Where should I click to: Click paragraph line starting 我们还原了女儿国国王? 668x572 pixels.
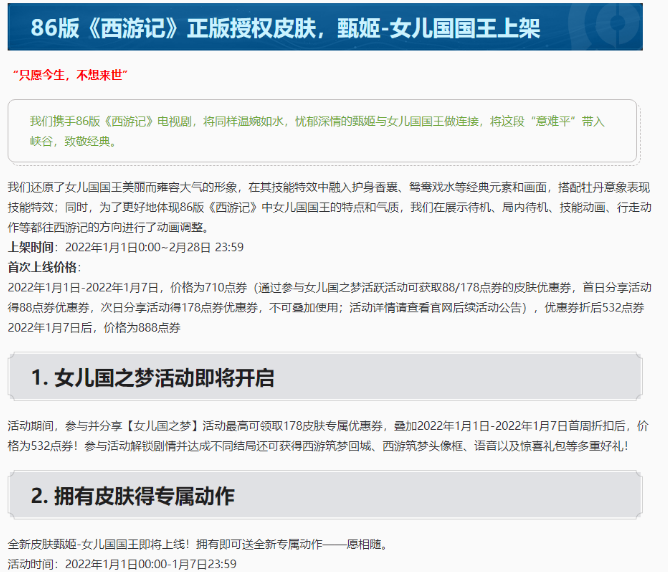(x=328, y=187)
